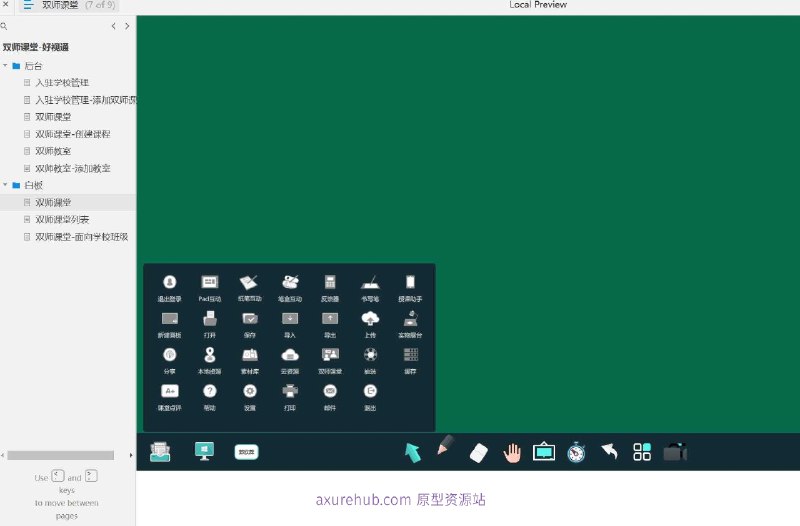800x526 pixels.
Task: Open page 入驻学校管理-添加双师课
Action: coord(86,100)
